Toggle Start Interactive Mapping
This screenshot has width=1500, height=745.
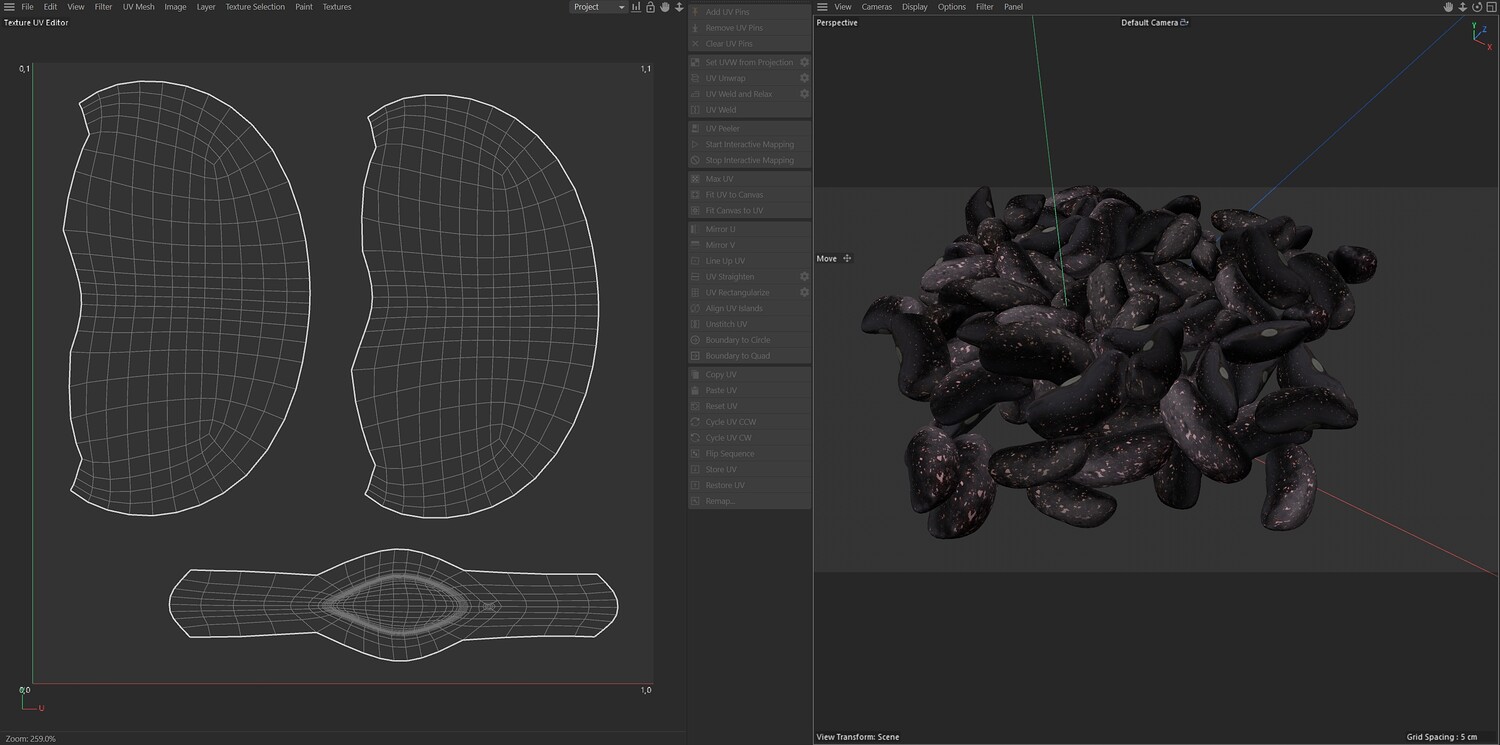pyautogui.click(x=749, y=144)
